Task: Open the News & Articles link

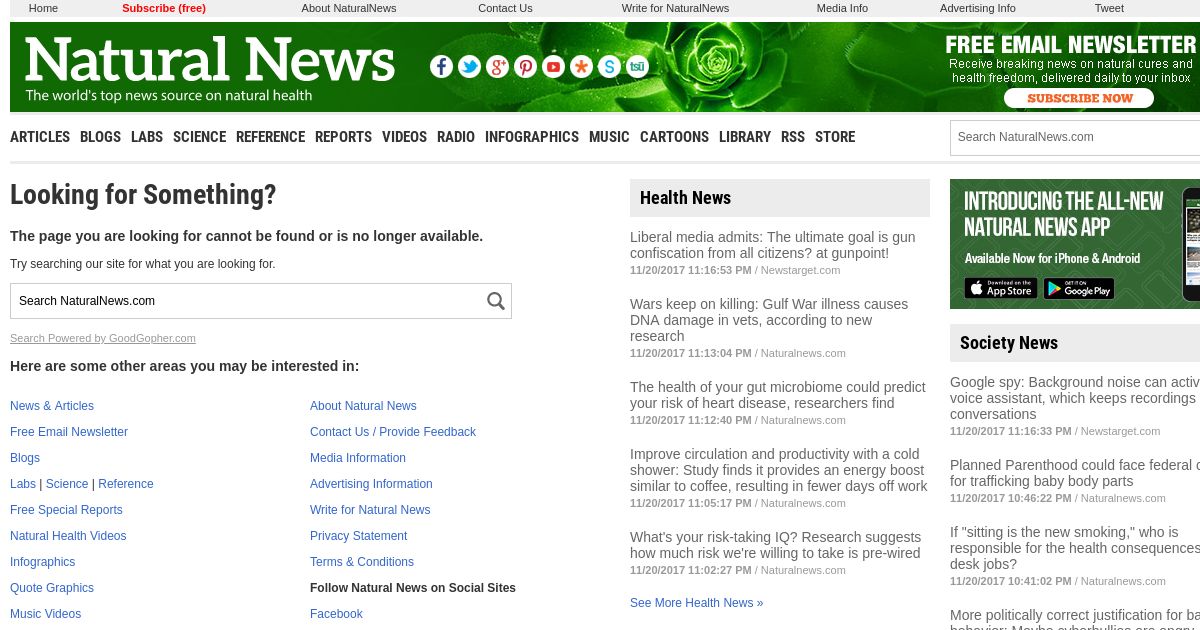Action: [x=52, y=406]
